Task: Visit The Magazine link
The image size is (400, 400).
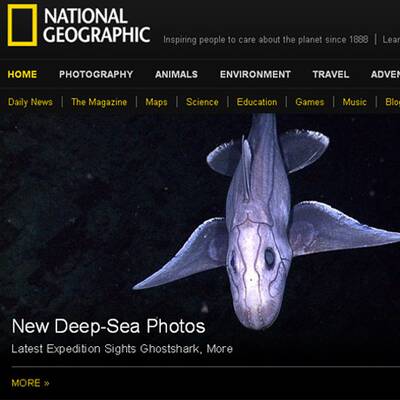Action: tap(99, 102)
